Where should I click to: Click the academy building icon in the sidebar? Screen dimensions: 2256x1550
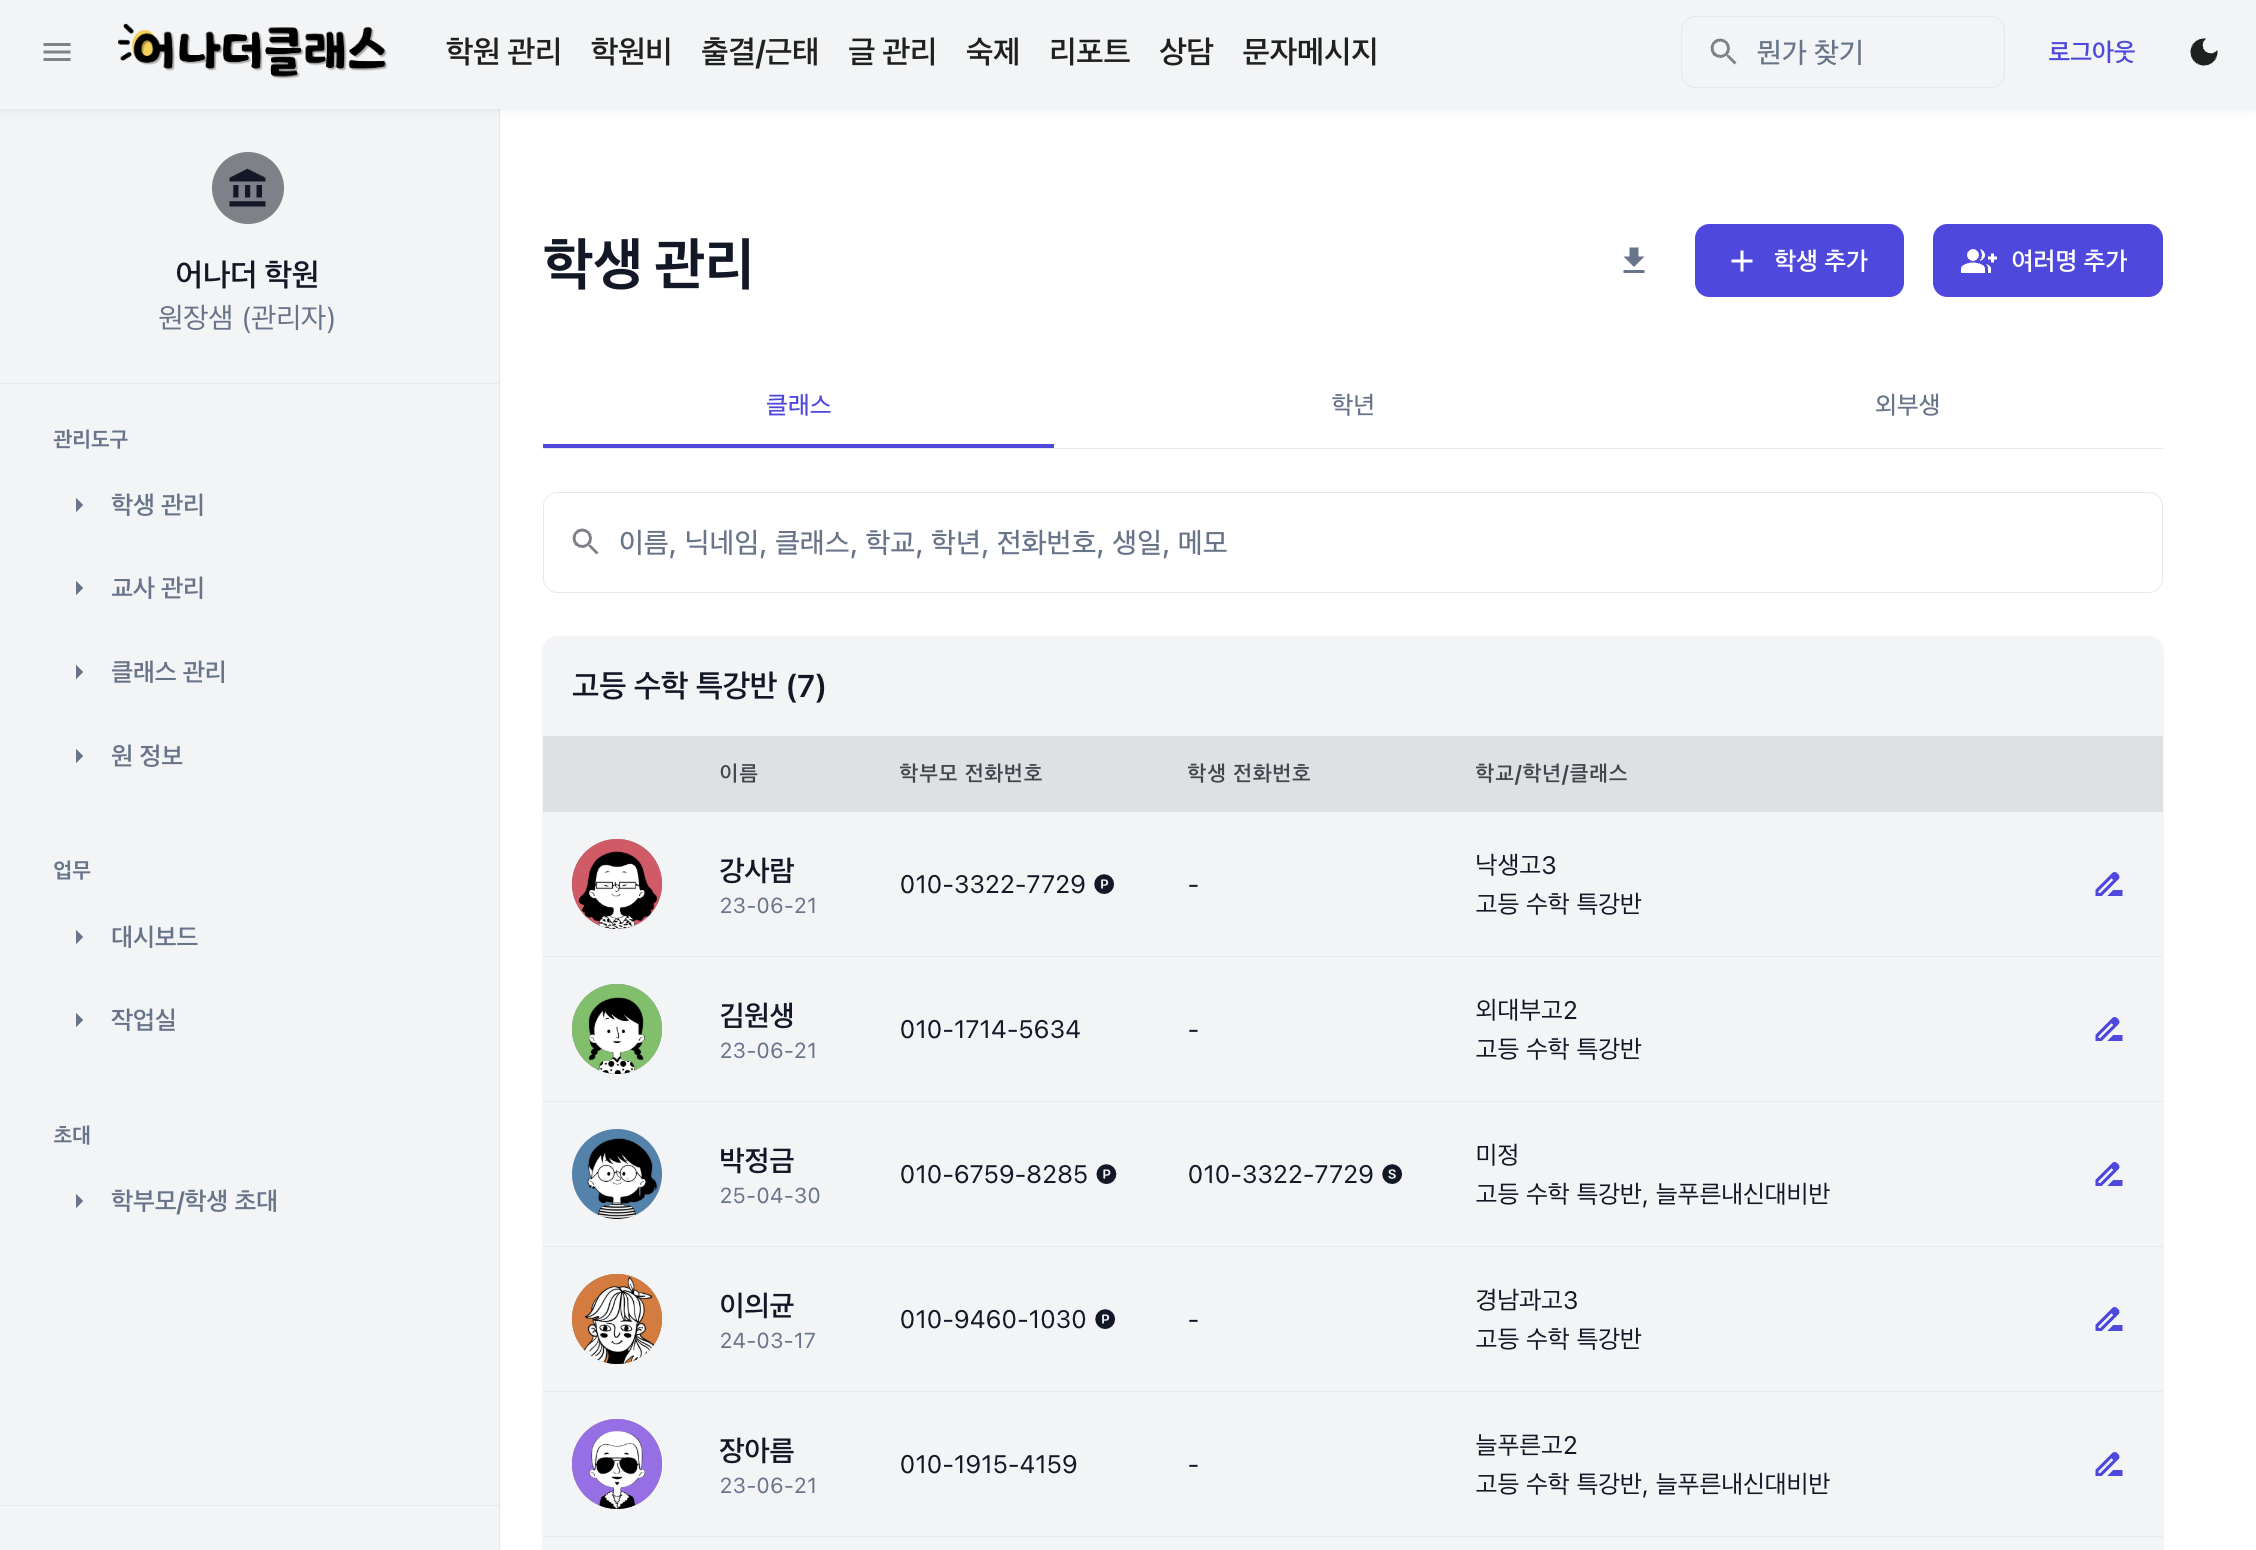click(x=247, y=188)
